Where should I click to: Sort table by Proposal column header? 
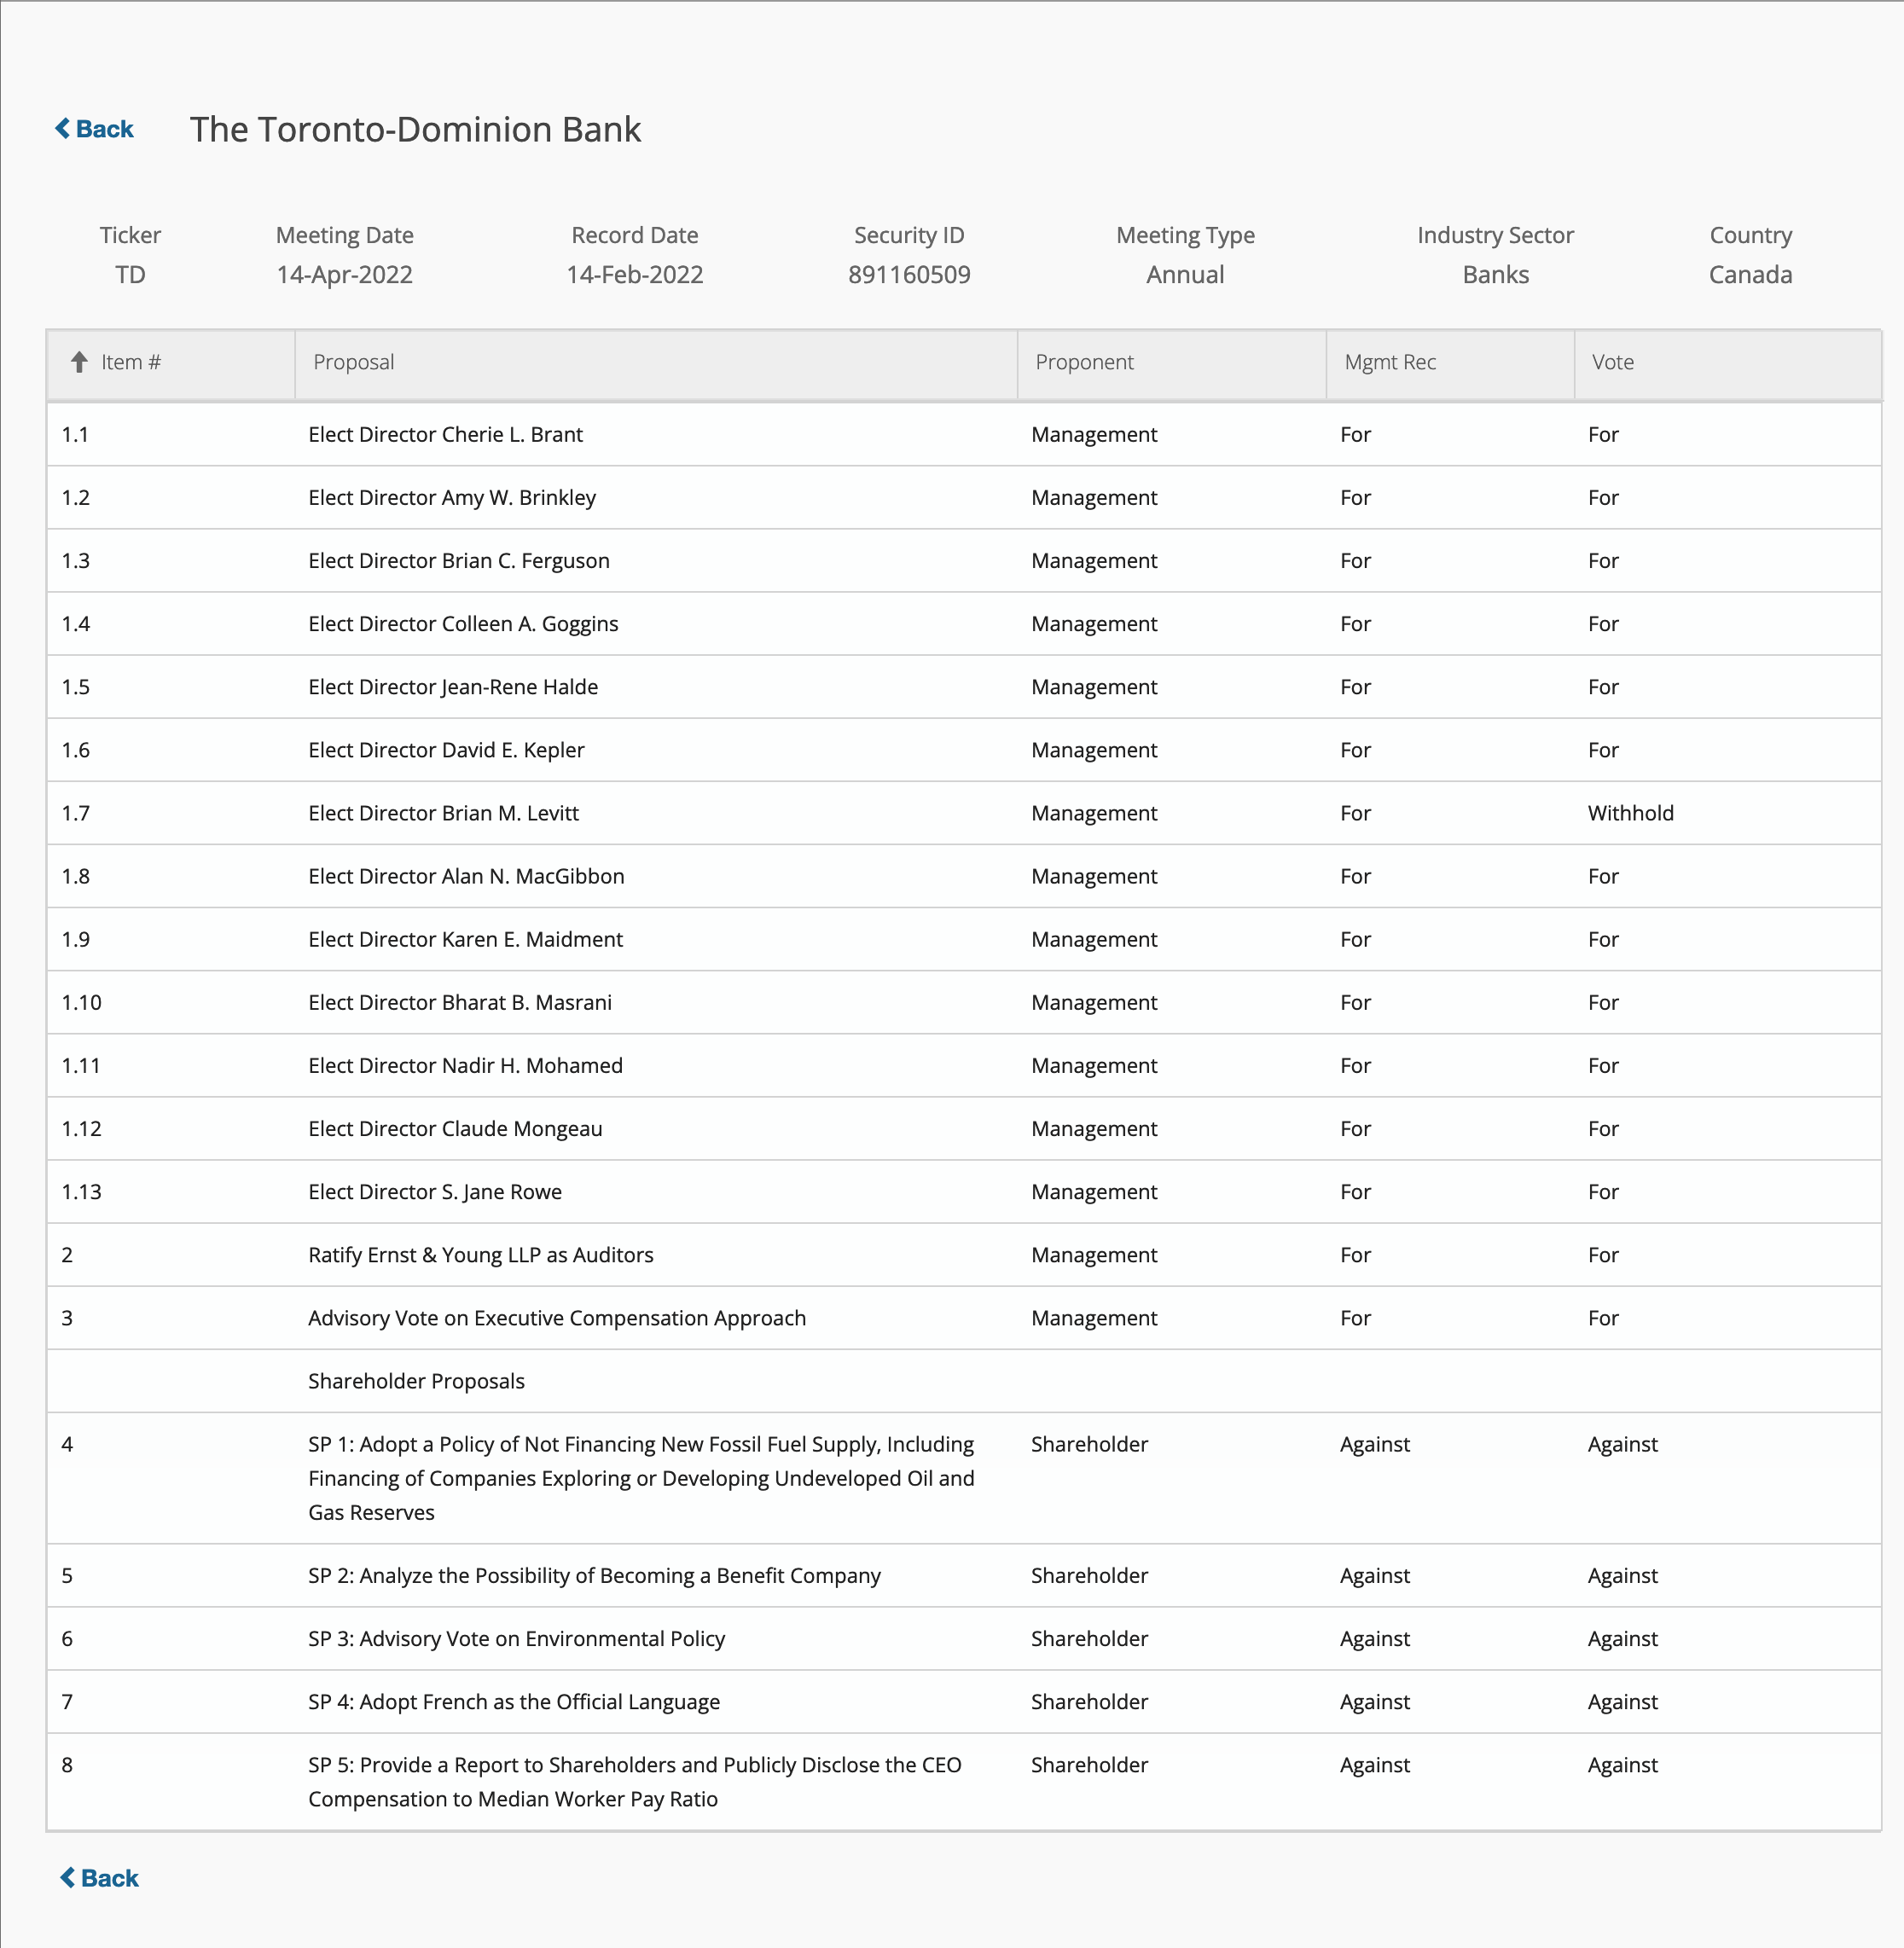(353, 362)
